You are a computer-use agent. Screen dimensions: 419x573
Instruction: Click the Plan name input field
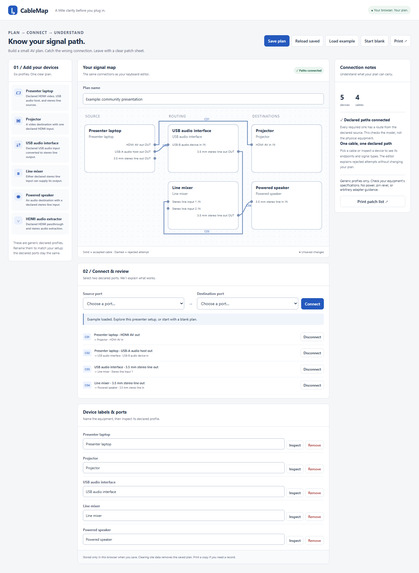pos(203,99)
